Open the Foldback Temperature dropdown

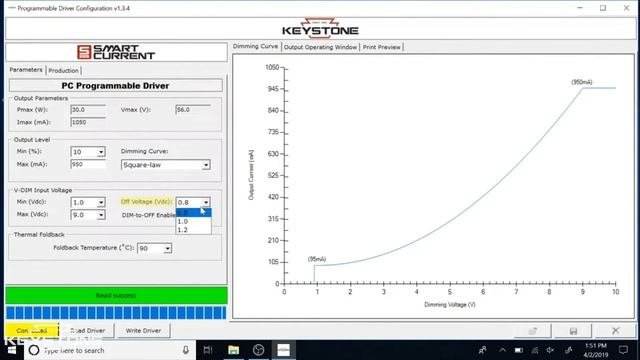[x=167, y=248]
